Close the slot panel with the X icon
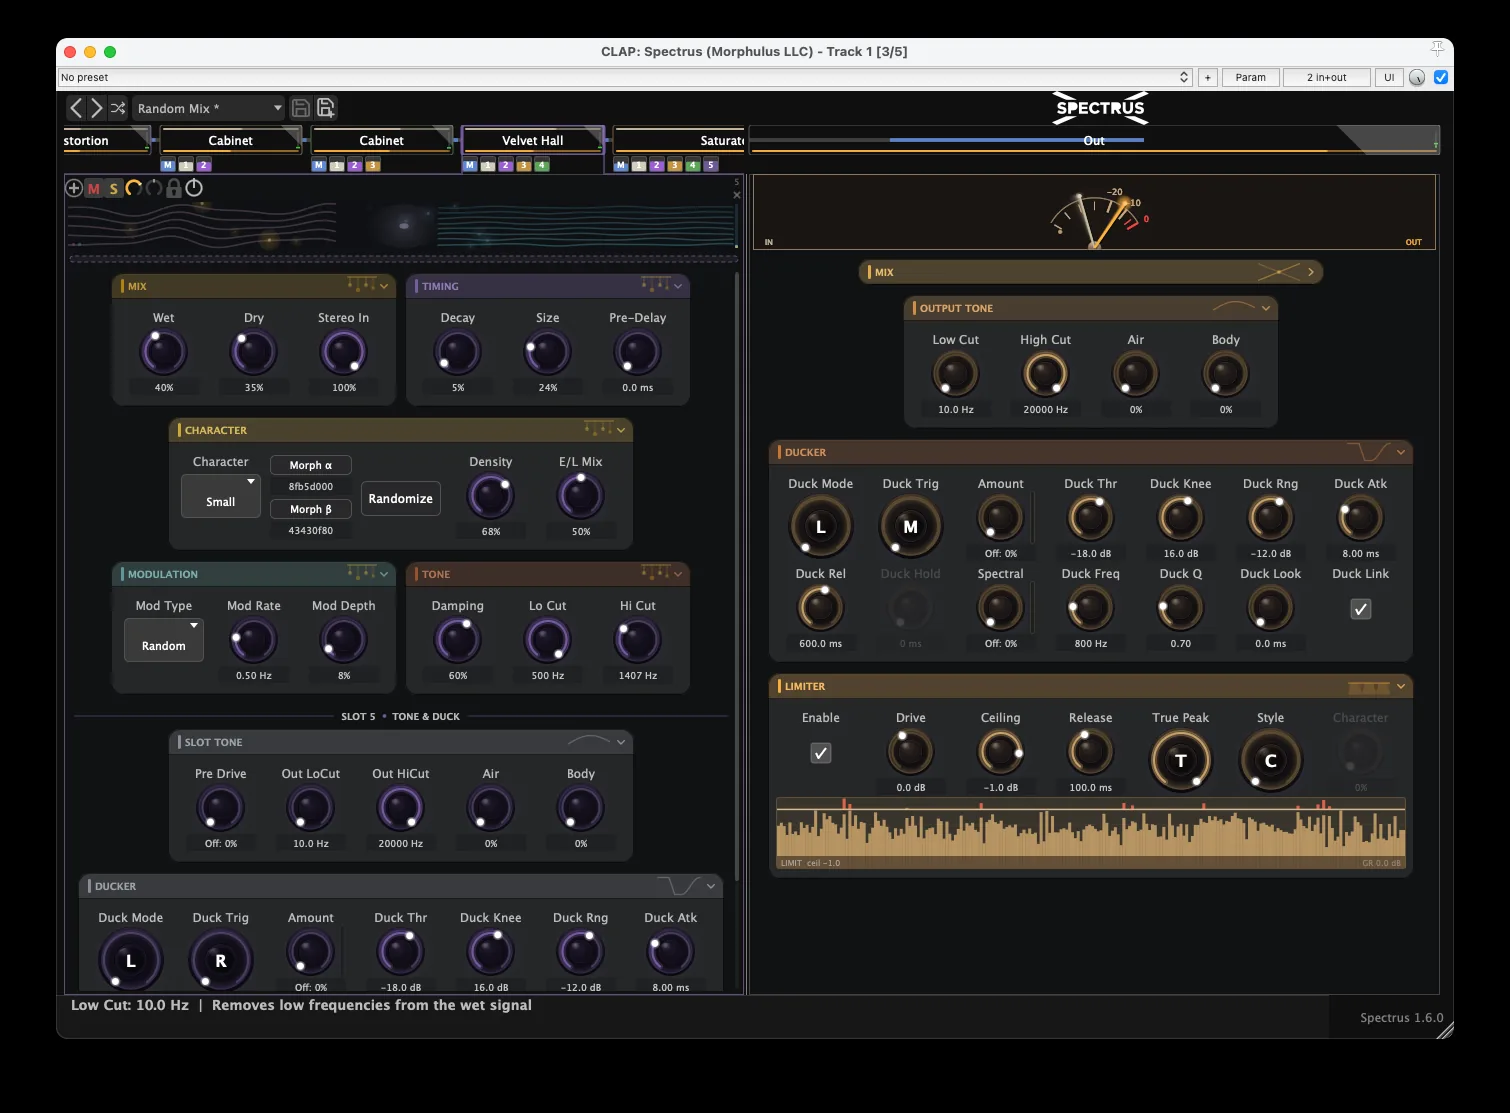 737,195
